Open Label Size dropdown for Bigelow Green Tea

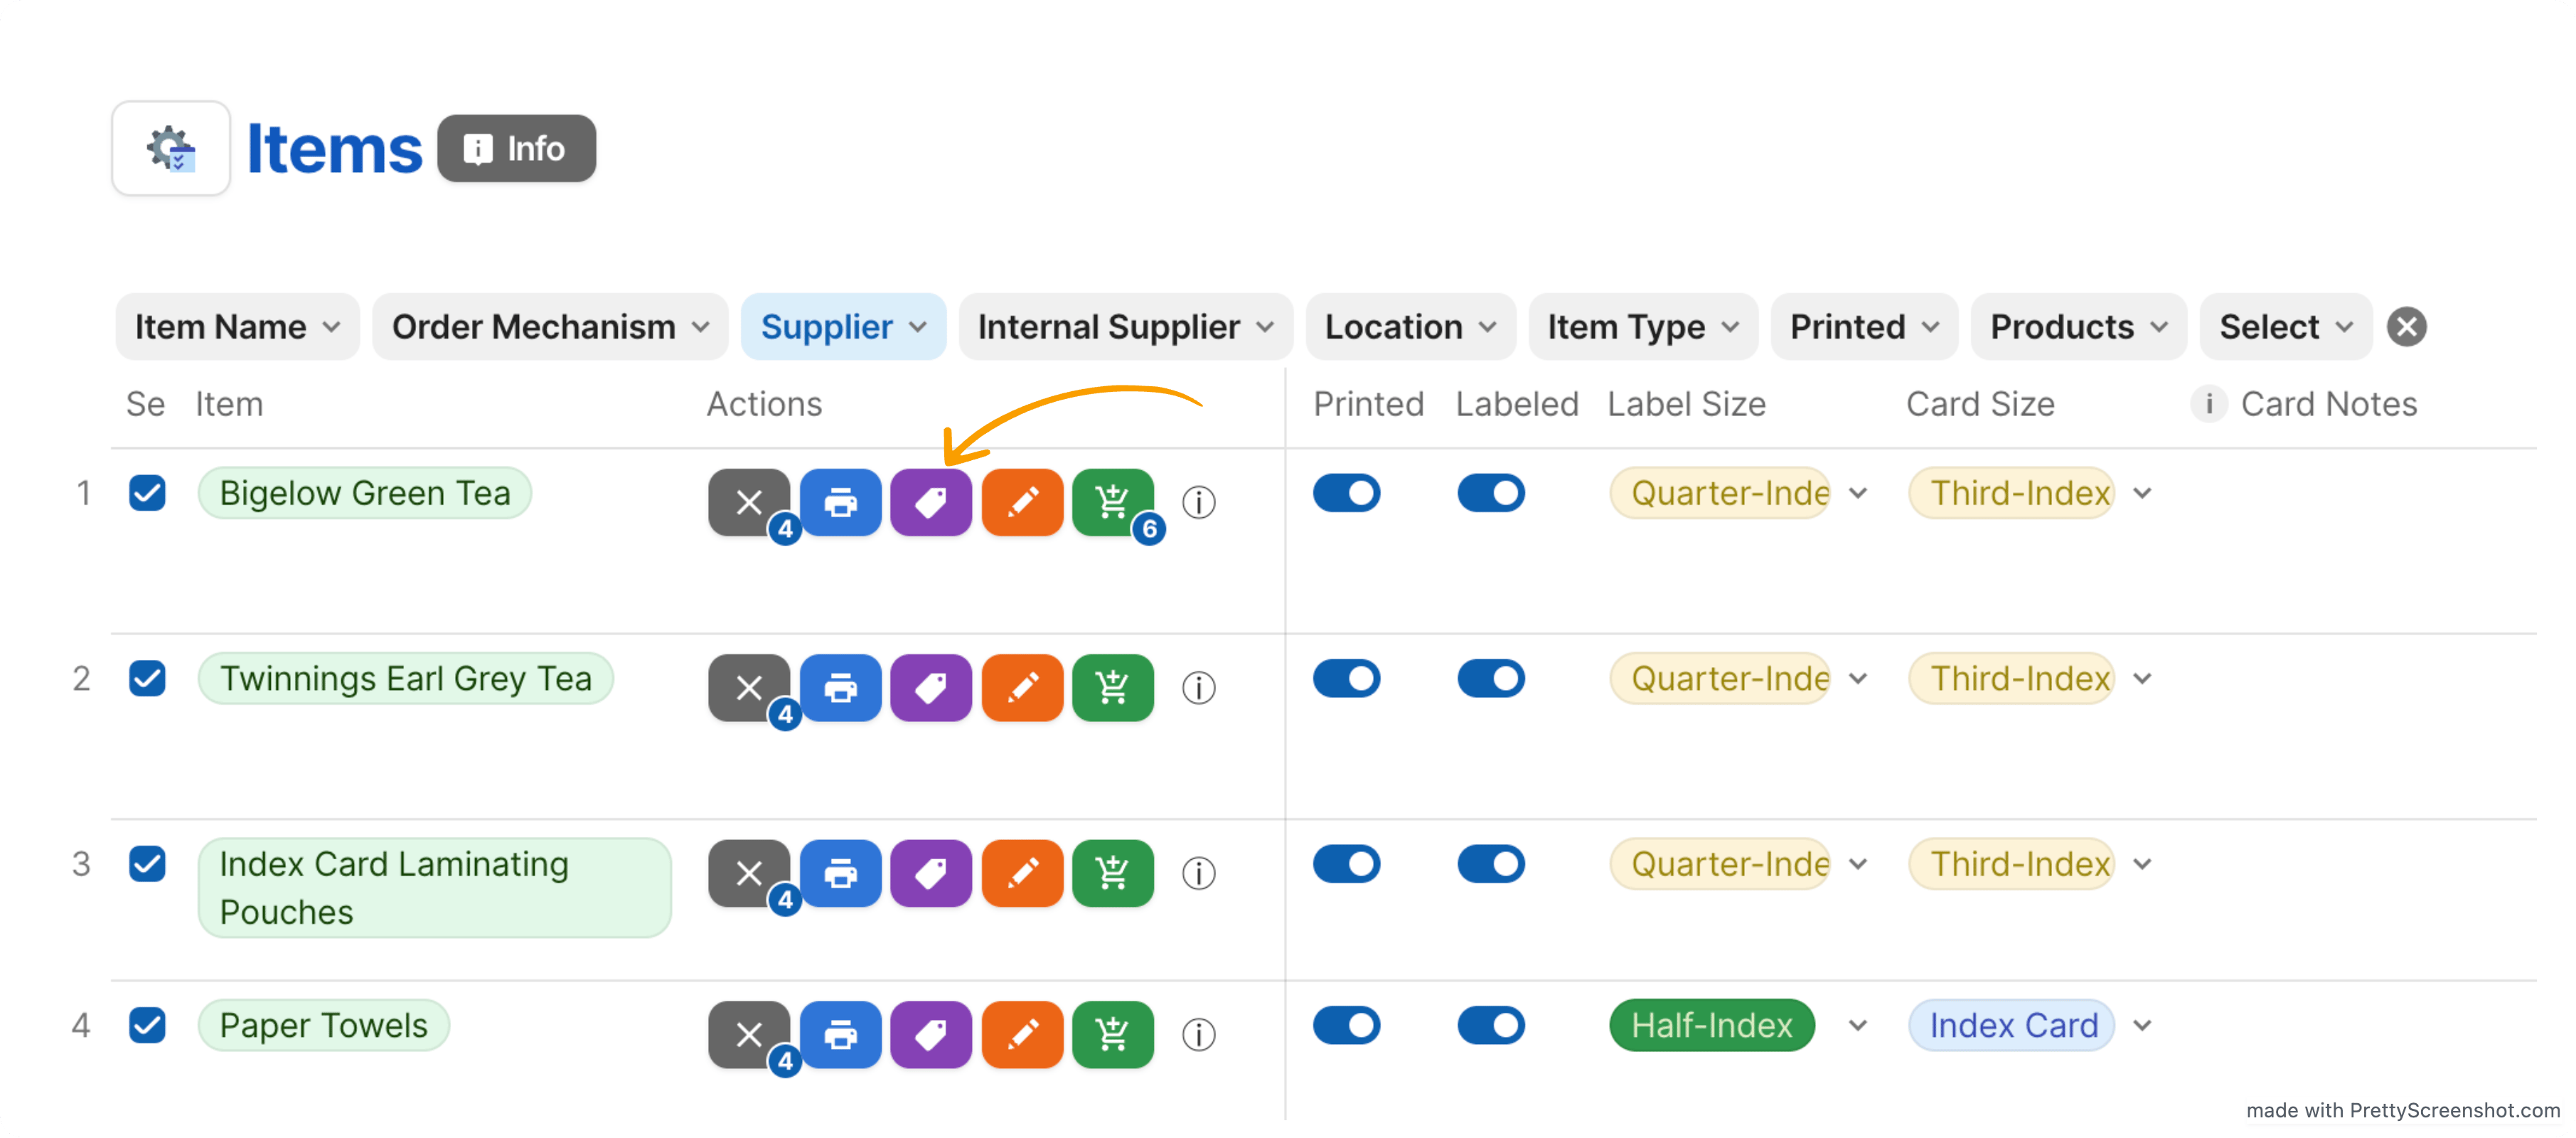[x=1857, y=493]
